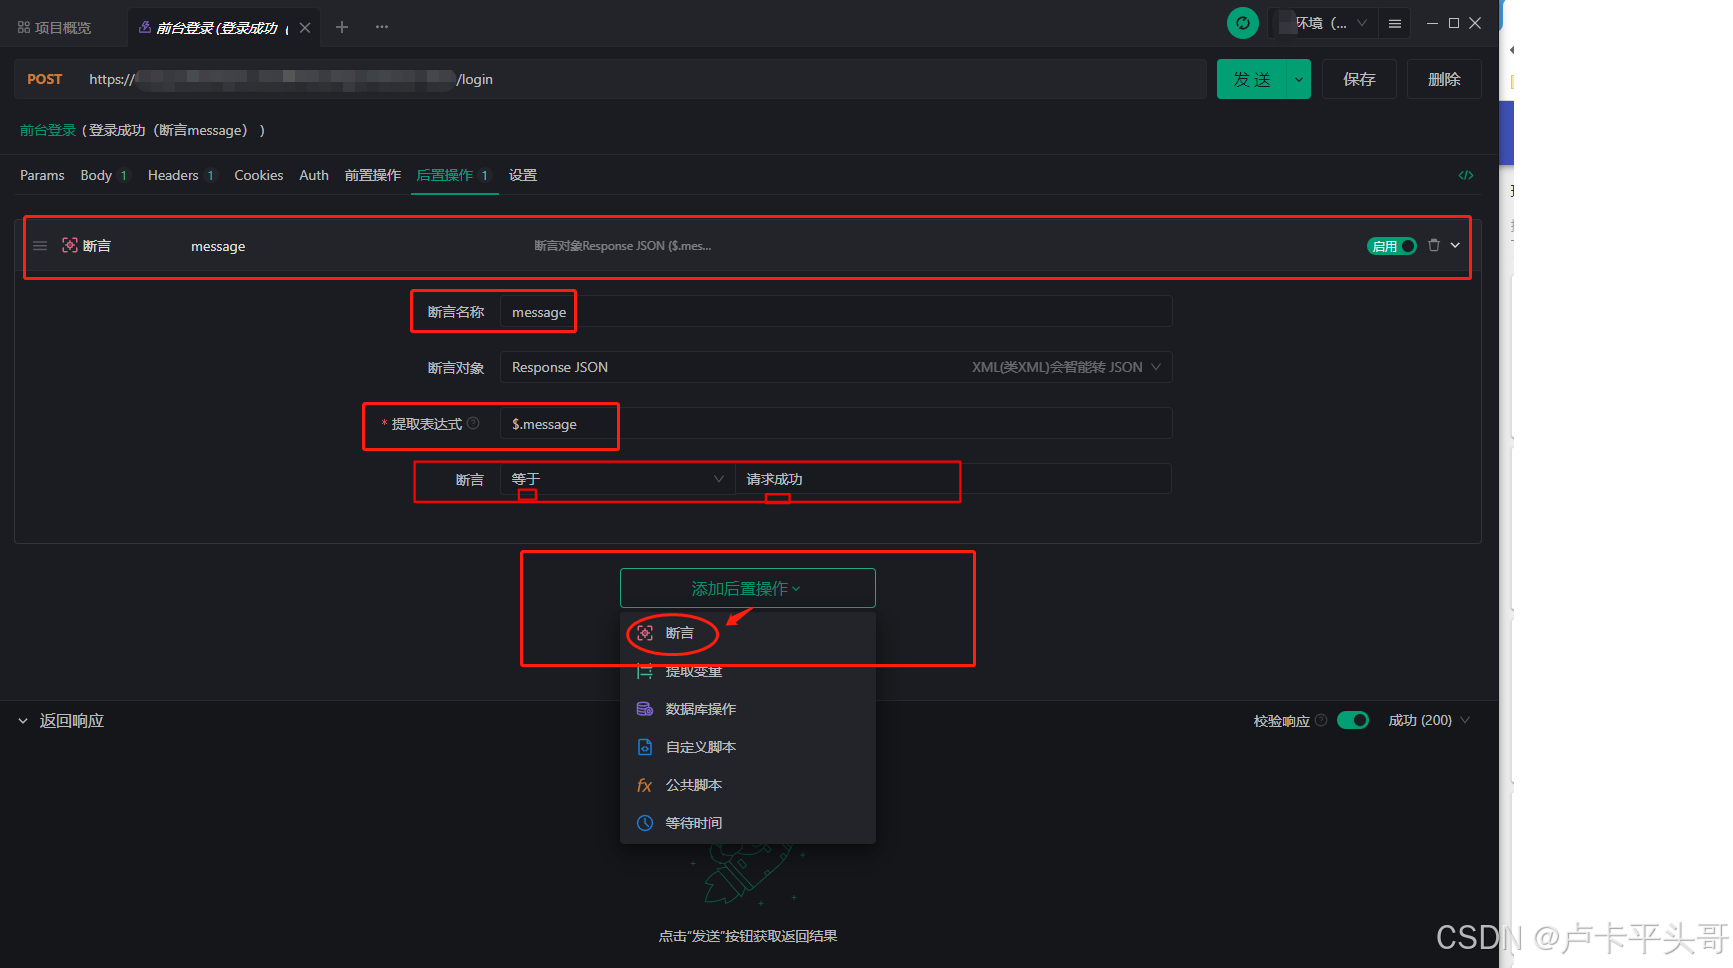The height and width of the screenshot is (968, 1733).
Task: Open the dropdown arrow beside 发送 button
Action: click(1298, 79)
